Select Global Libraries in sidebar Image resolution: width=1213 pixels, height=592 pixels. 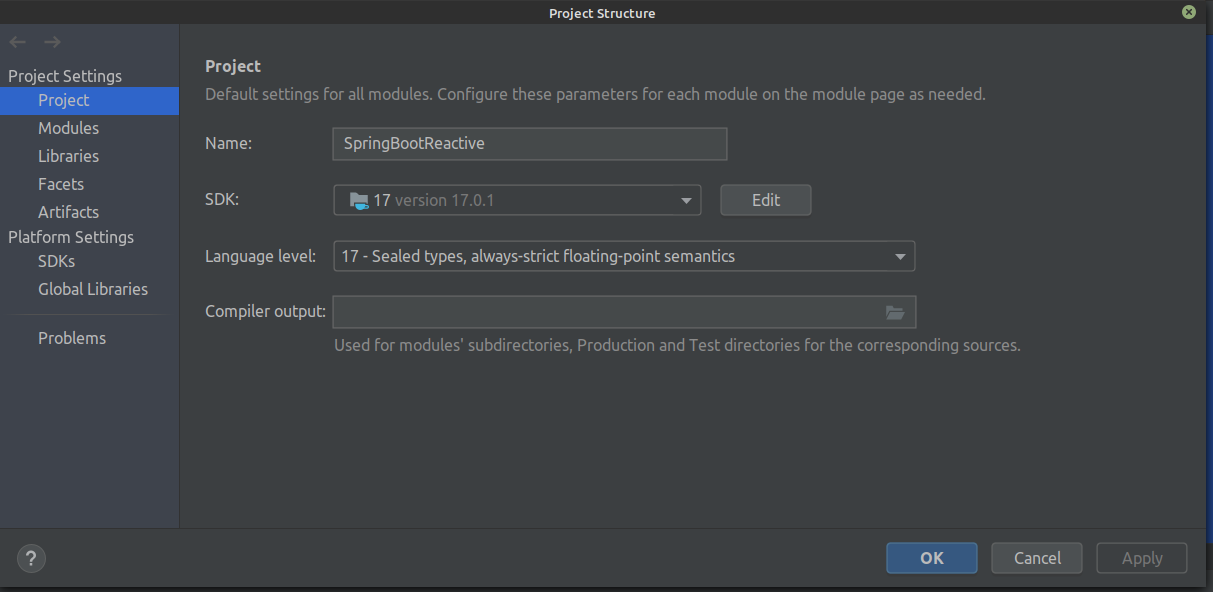click(90, 289)
